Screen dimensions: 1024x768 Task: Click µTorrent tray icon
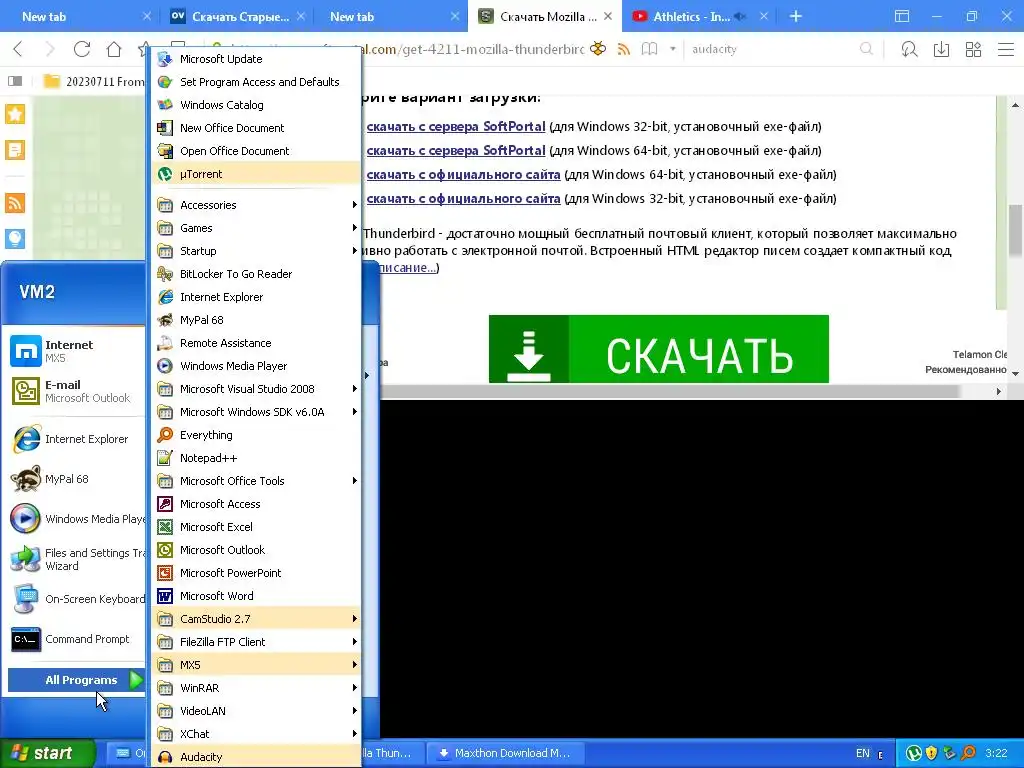914,753
